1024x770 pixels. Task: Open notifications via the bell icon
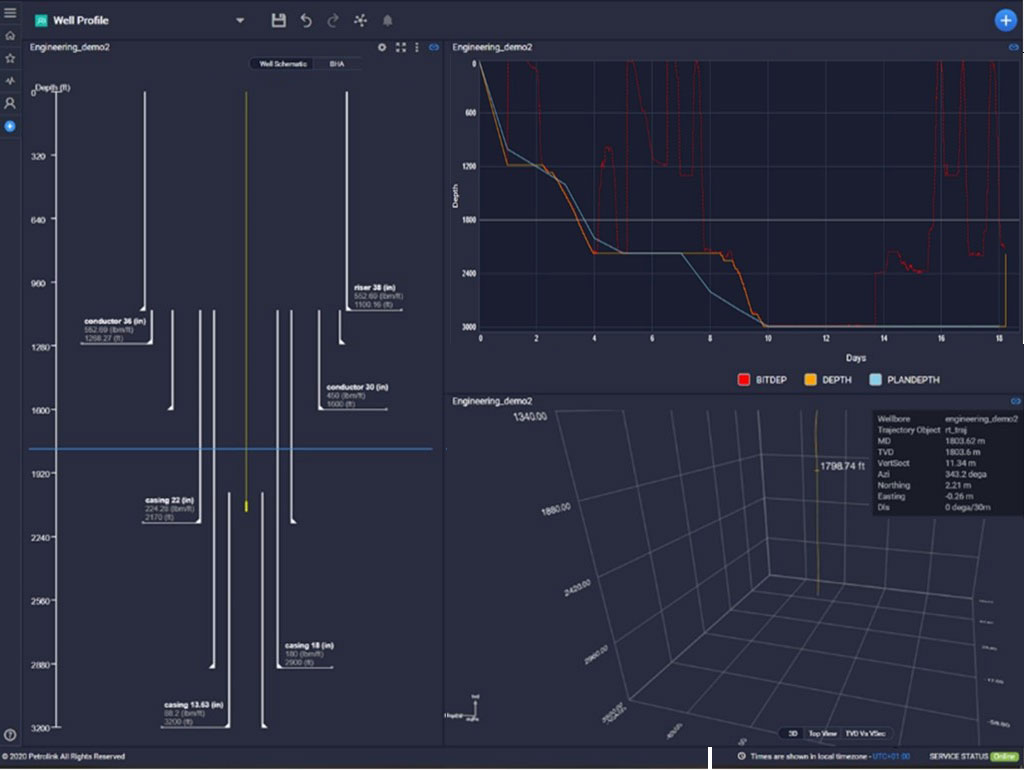(x=386, y=19)
